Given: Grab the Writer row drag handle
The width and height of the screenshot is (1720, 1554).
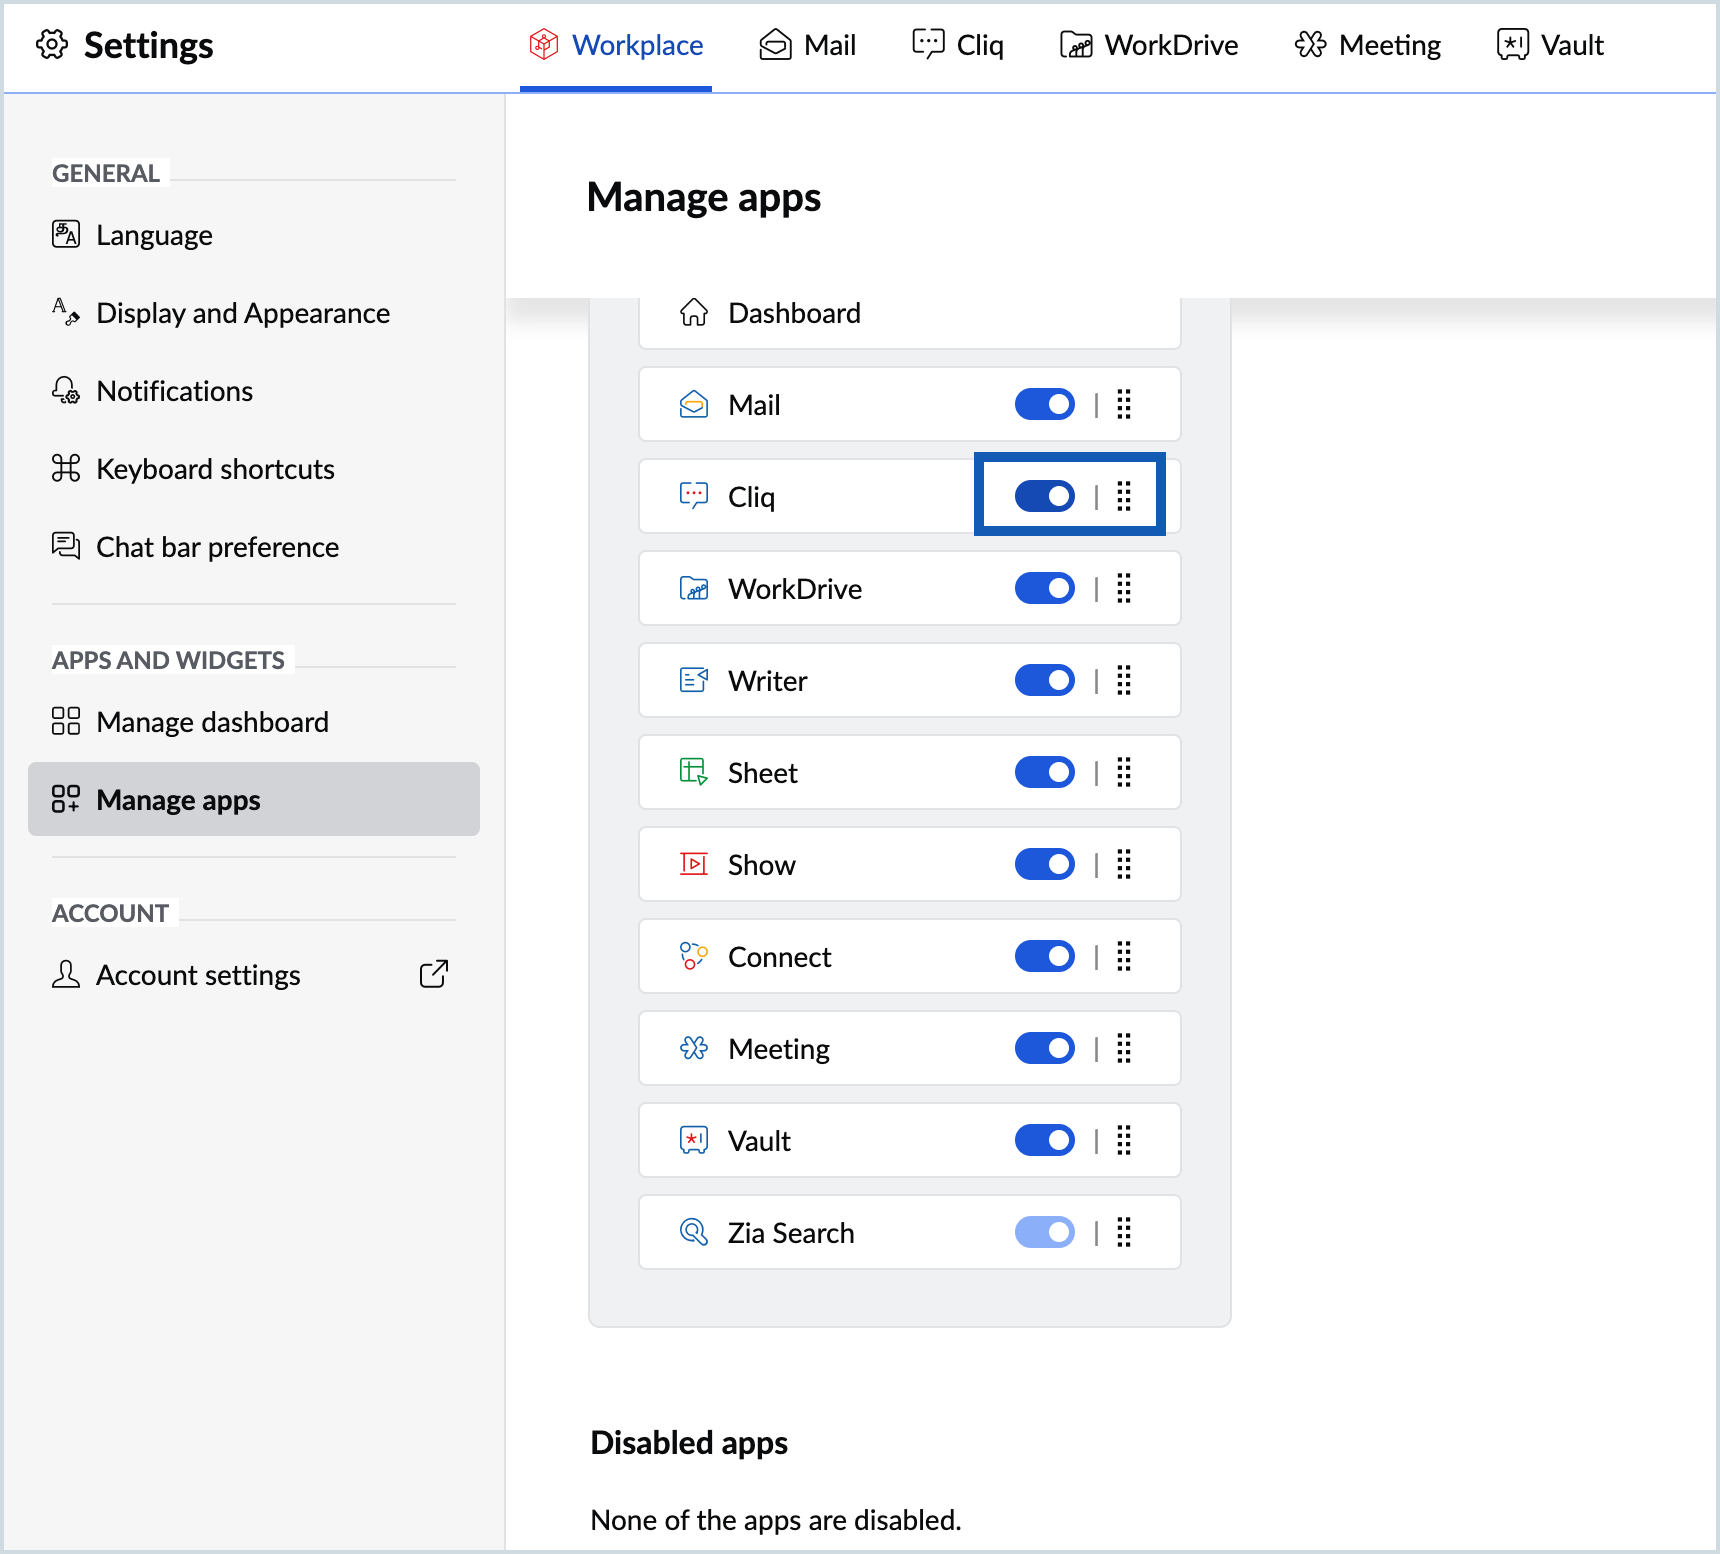Looking at the screenshot, I should click(x=1124, y=681).
